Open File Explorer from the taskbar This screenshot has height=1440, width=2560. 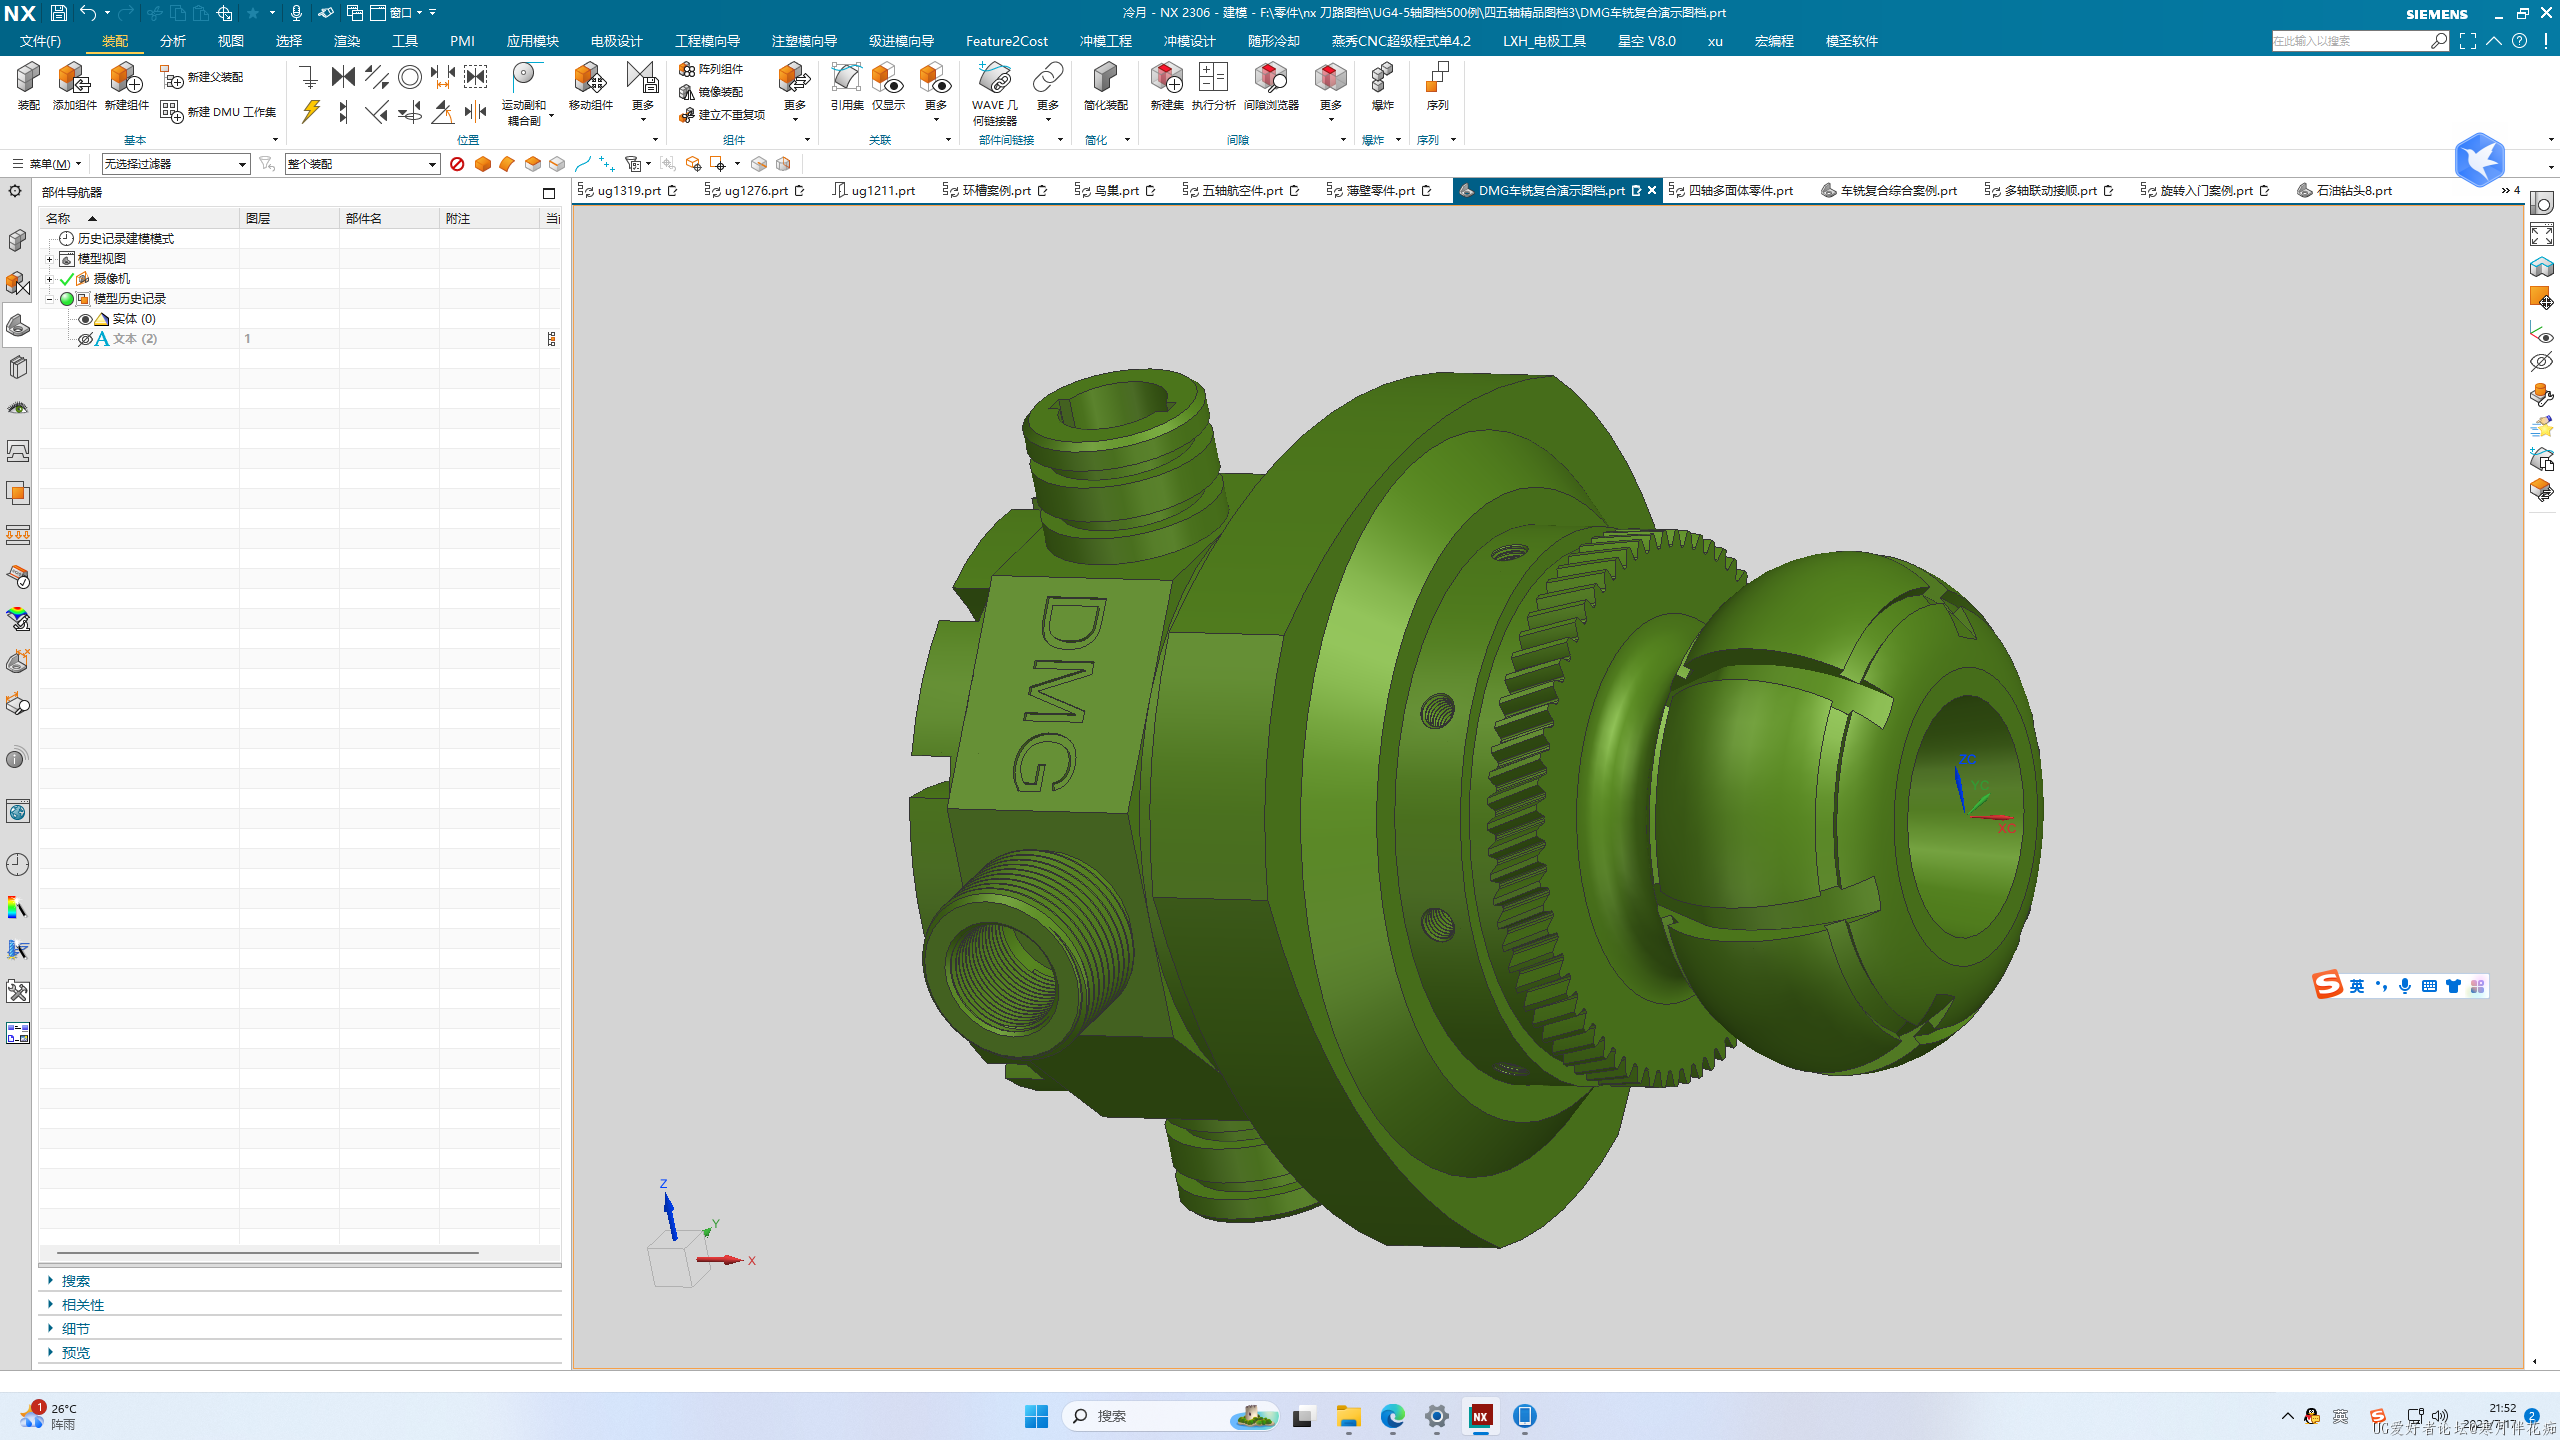[1348, 1416]
